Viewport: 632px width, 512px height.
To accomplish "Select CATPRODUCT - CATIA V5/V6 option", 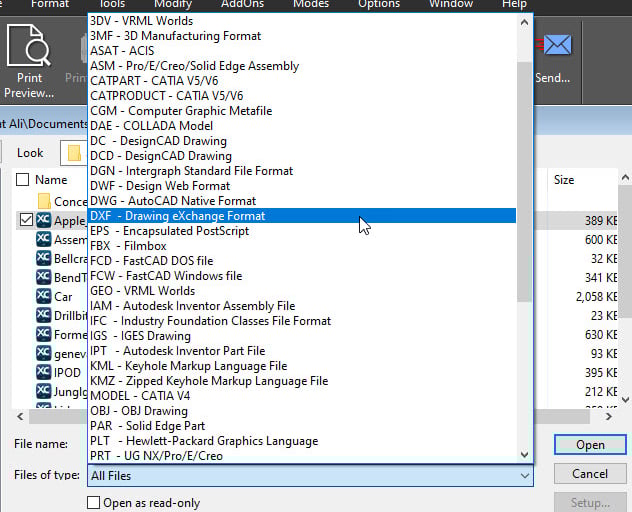I will click(x=302, y=96).
